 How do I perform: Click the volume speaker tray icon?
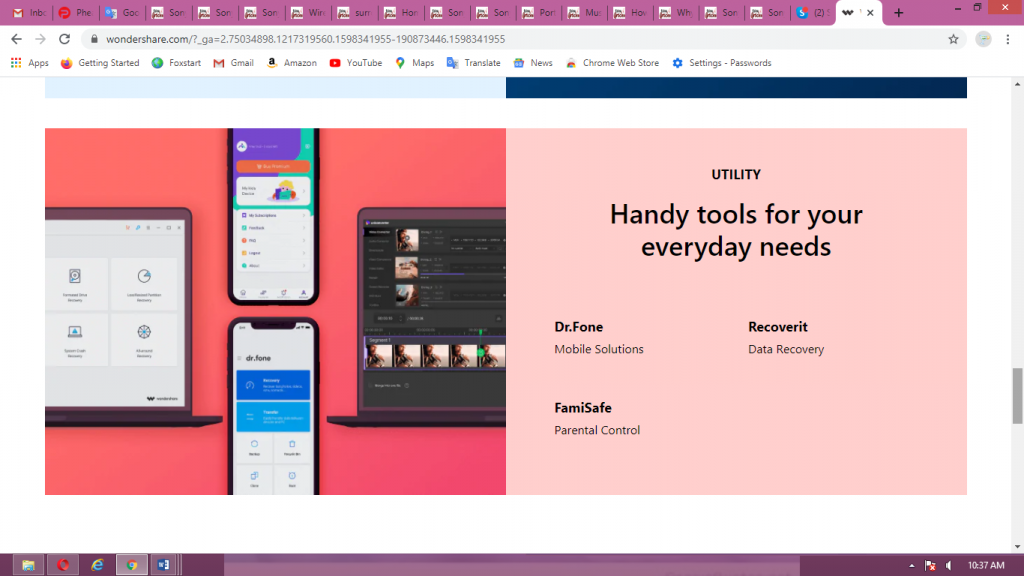(x=948, y=566)
